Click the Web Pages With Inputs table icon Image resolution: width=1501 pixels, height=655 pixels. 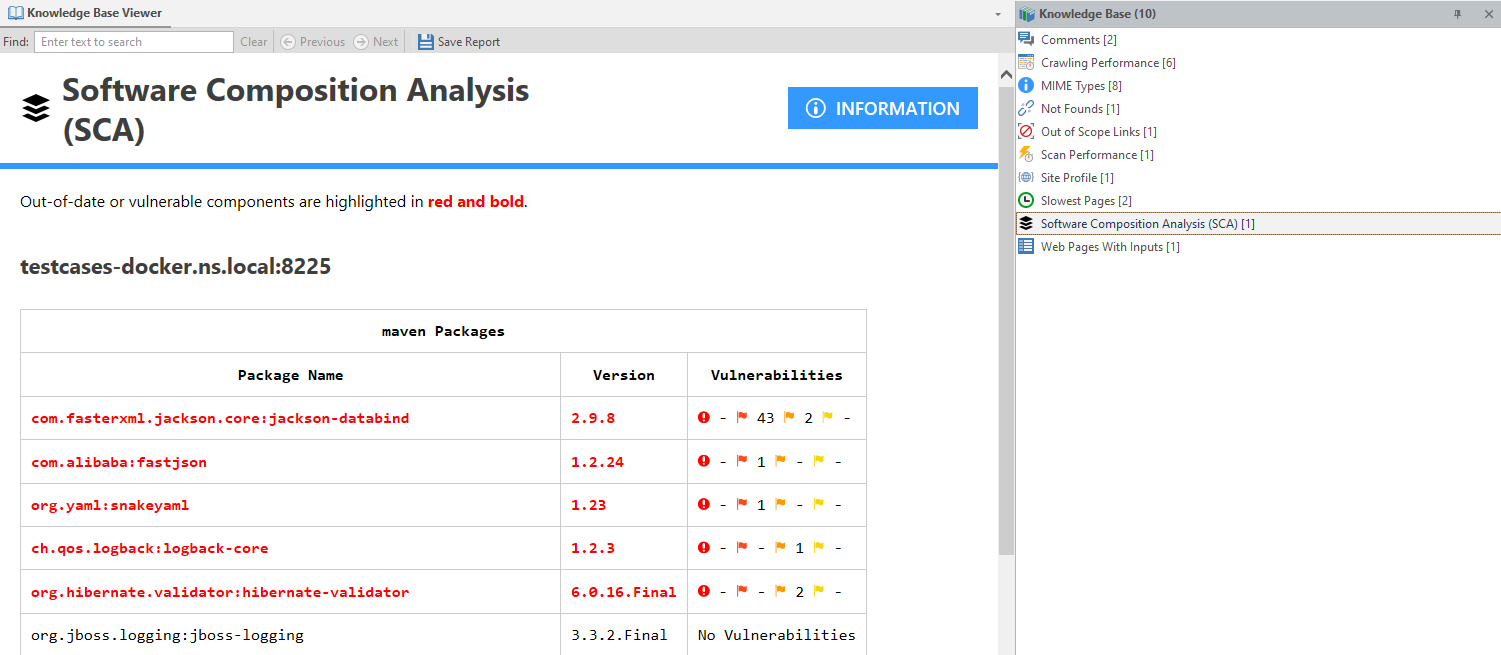(x=1026, y=246)
